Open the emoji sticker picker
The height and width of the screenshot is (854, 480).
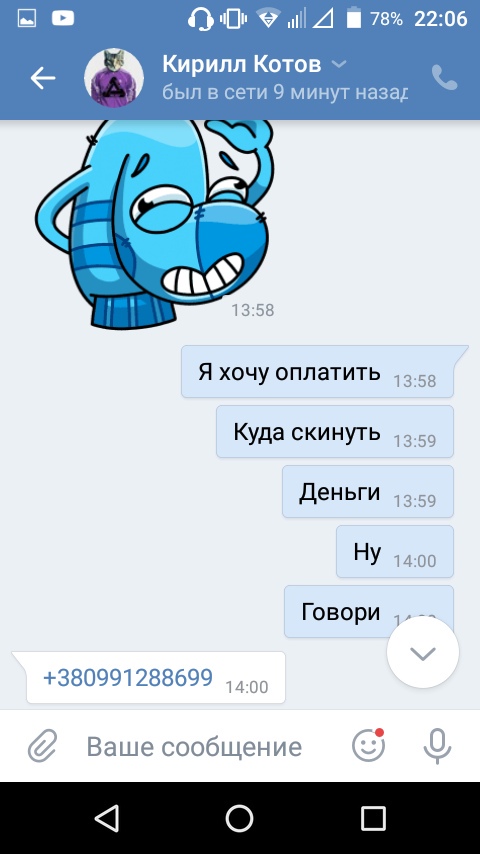click(369, 745)
